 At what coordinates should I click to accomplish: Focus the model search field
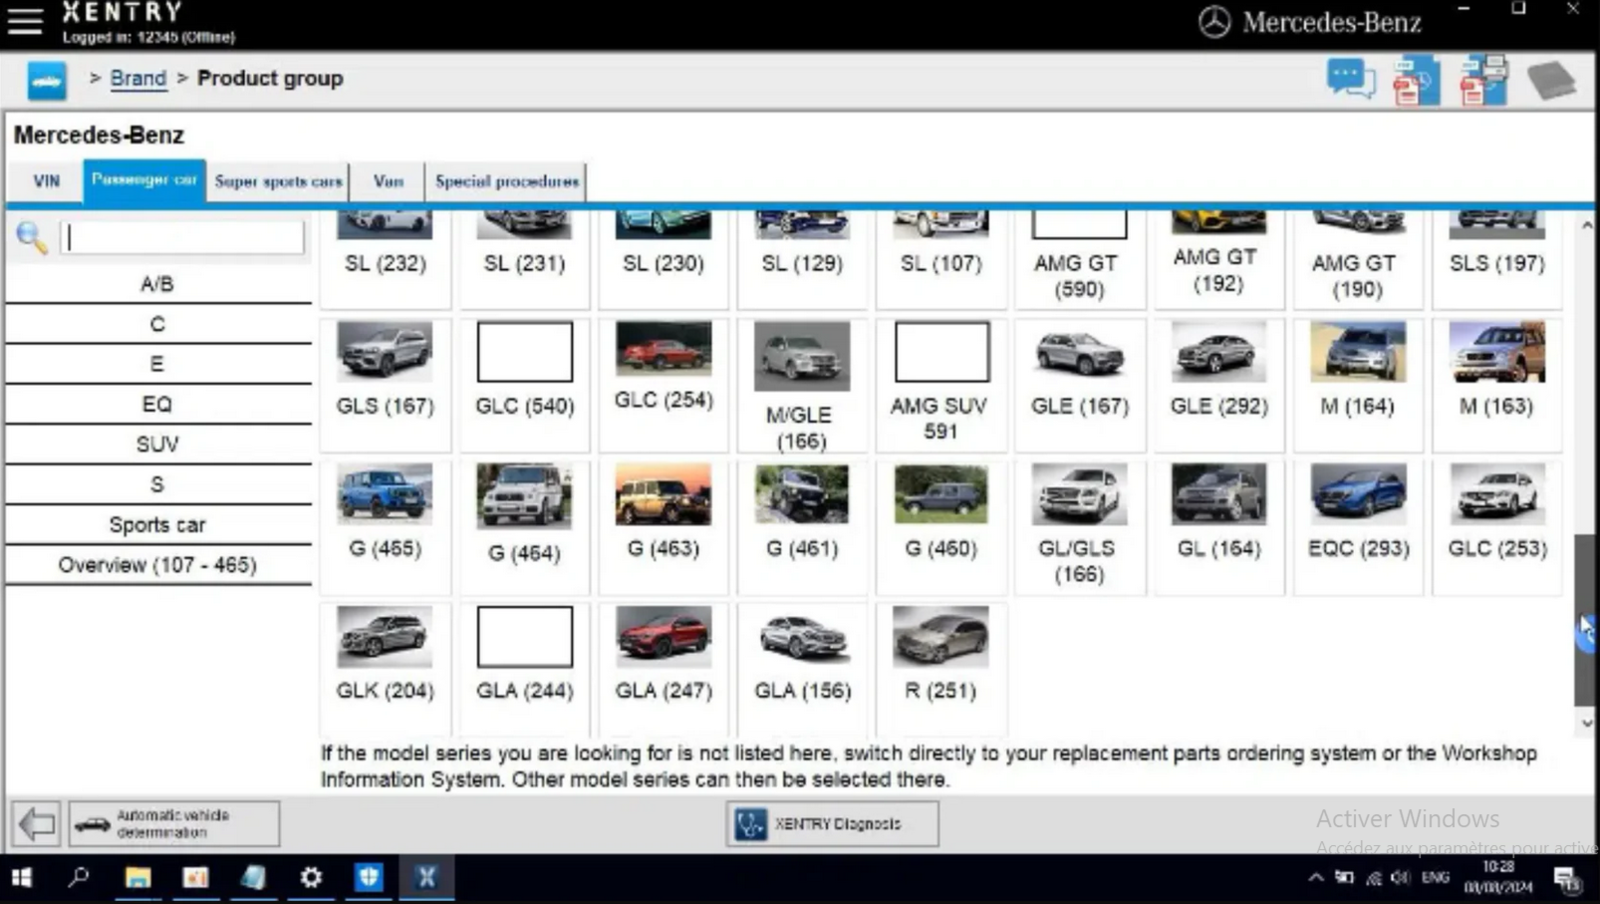point(182,238)
